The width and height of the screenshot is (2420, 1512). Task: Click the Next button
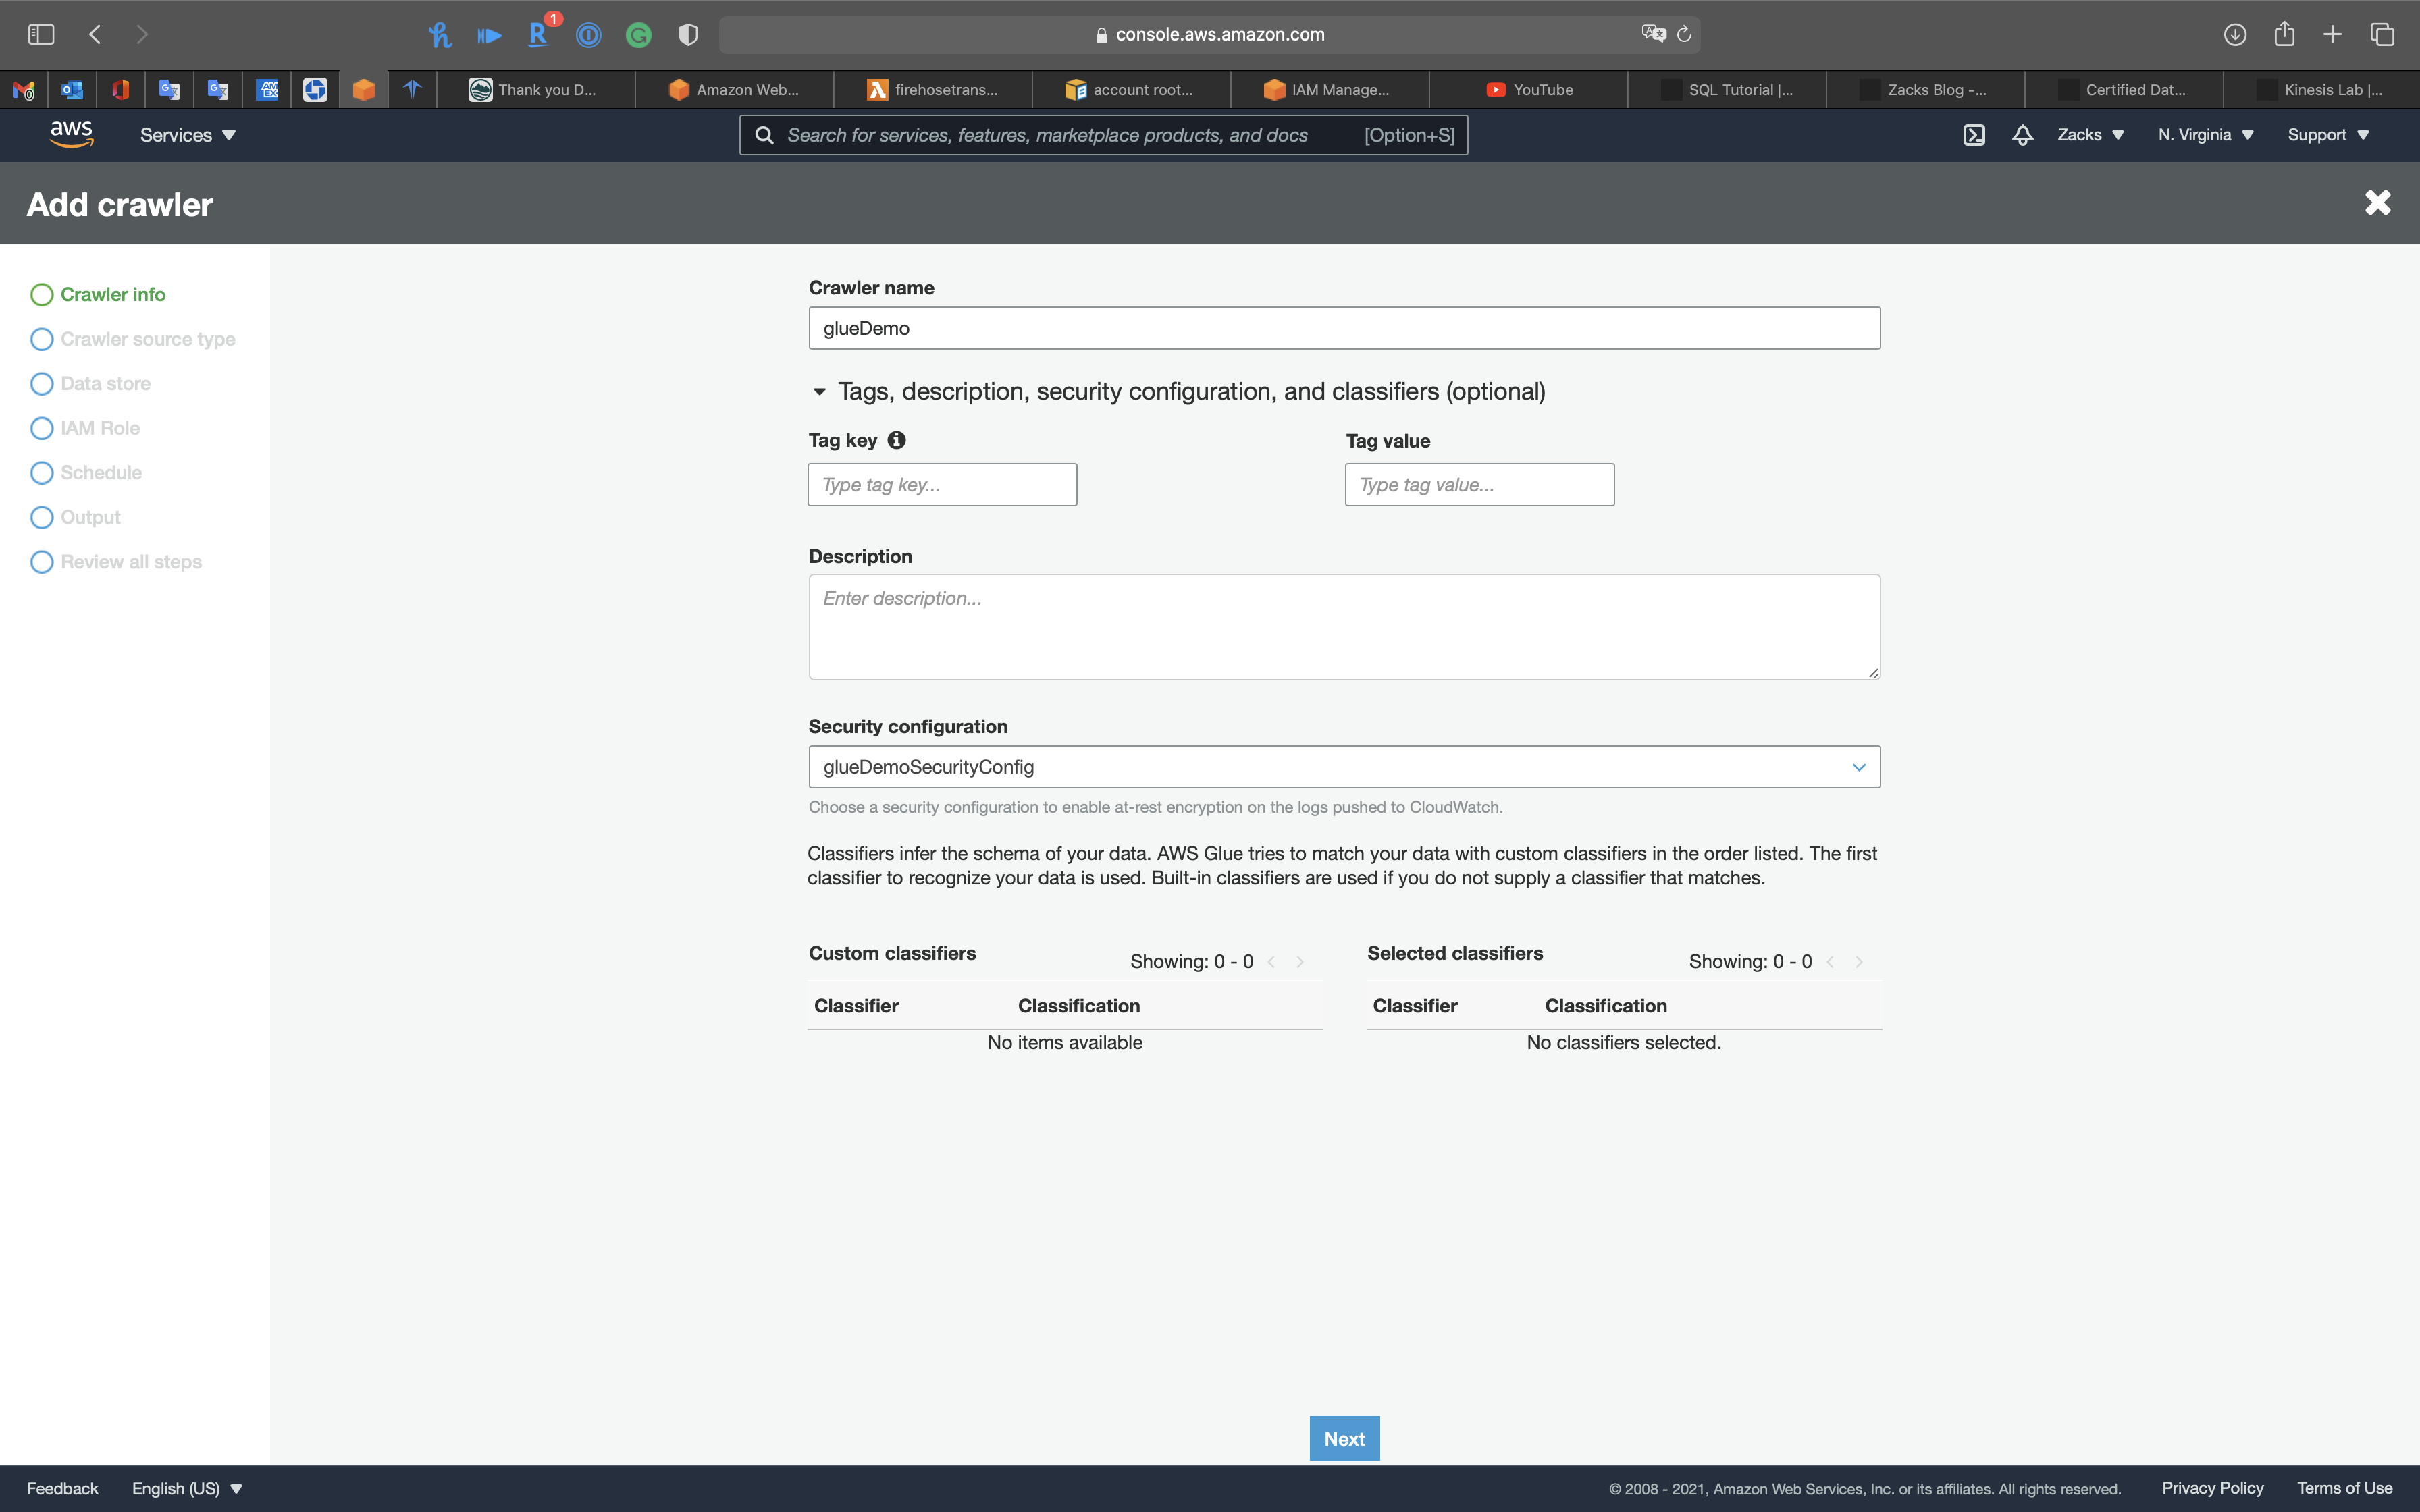(x=1343, y=1438)
